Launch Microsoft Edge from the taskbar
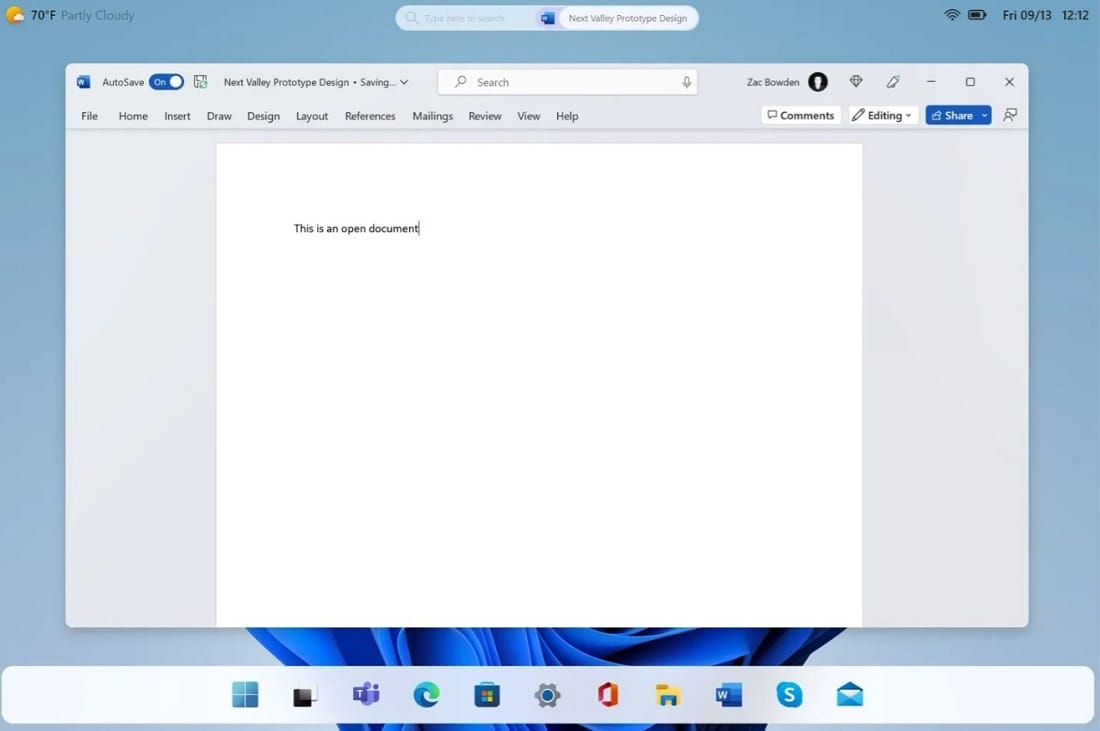The height and width of the screenshot is (731, 1100). pos(426,694)
